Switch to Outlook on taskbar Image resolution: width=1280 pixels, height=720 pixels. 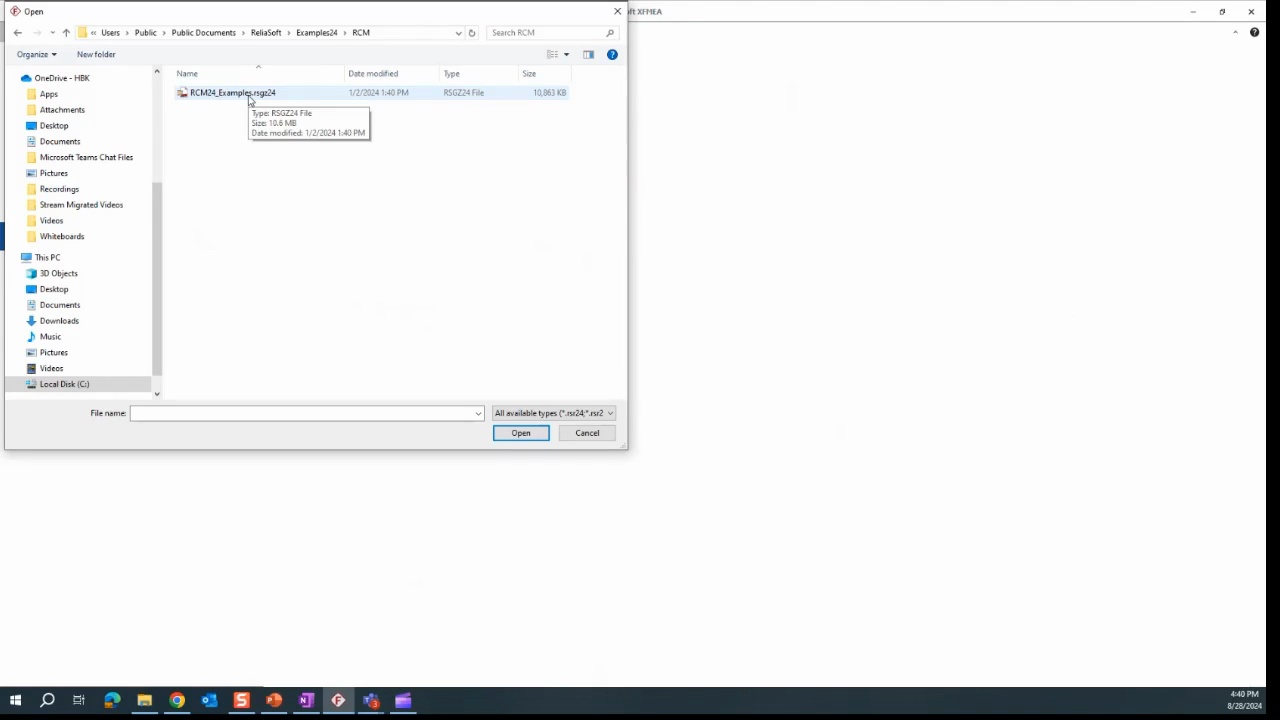tap(209, 700)
